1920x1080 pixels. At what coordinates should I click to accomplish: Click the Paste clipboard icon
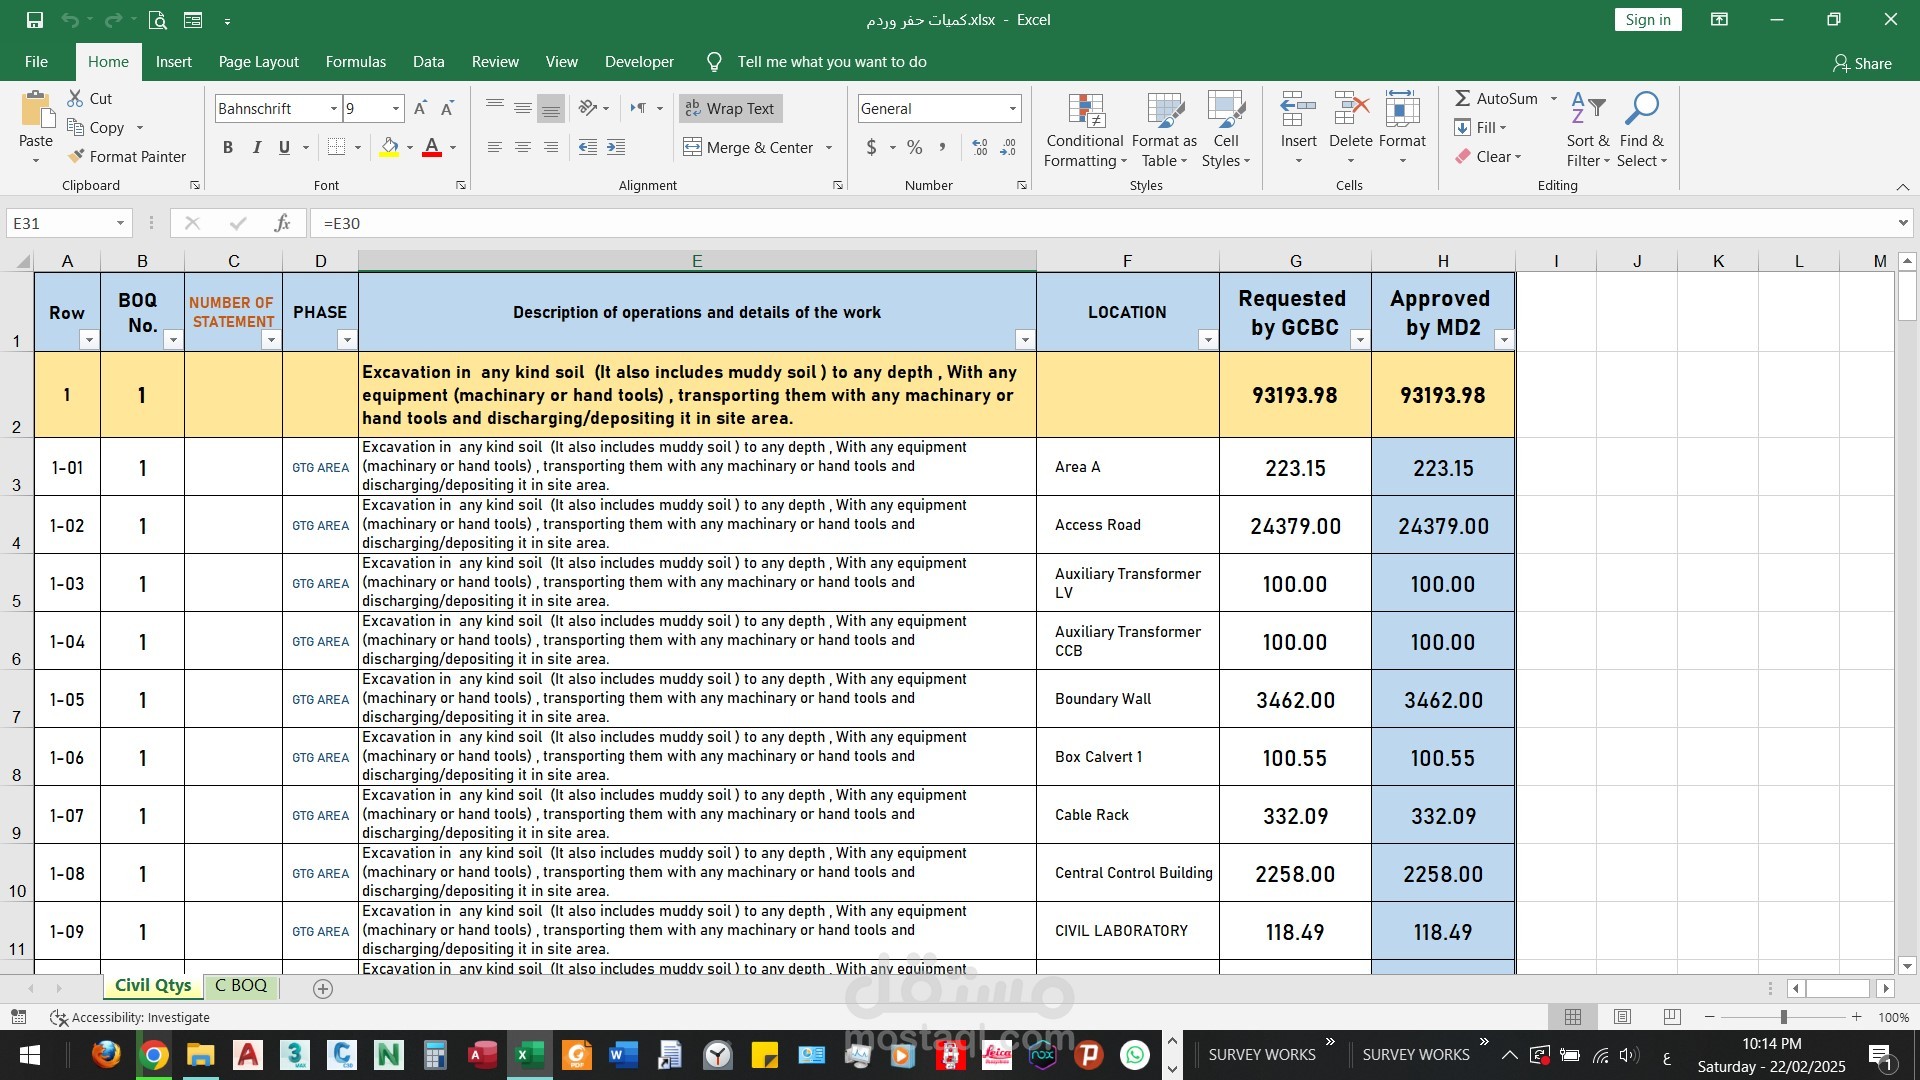point(36,110)
